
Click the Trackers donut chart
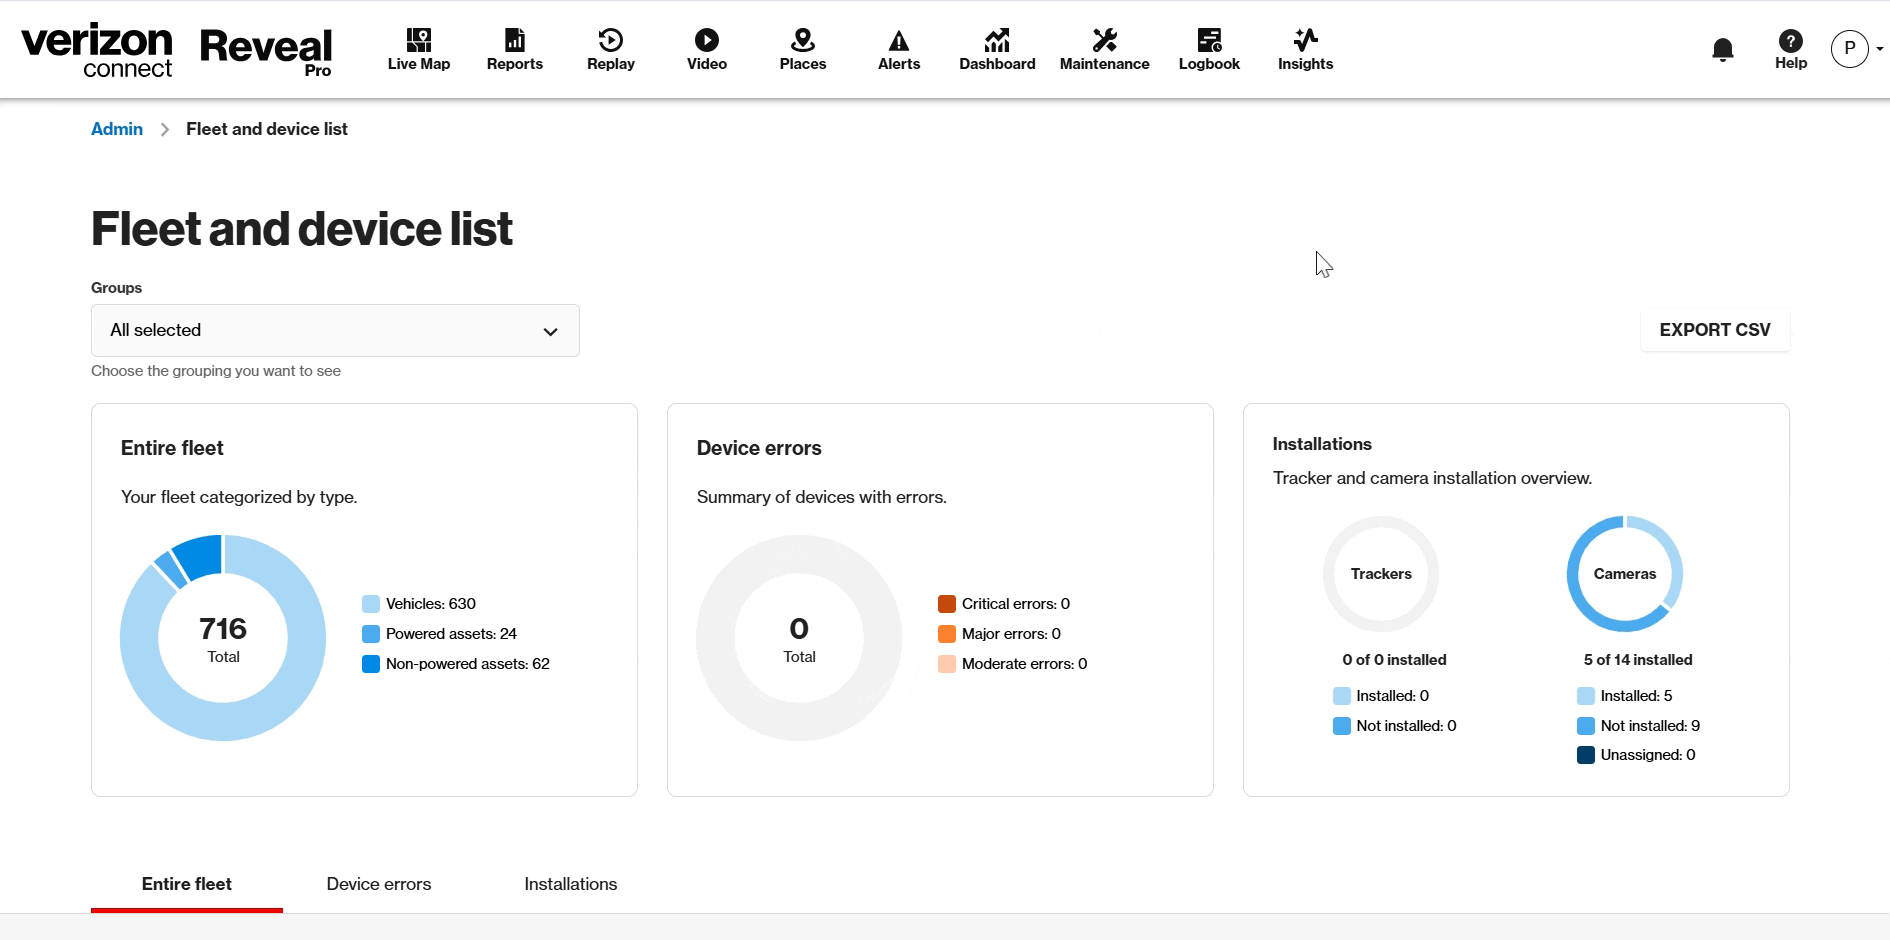click(x=1381, y=574)
